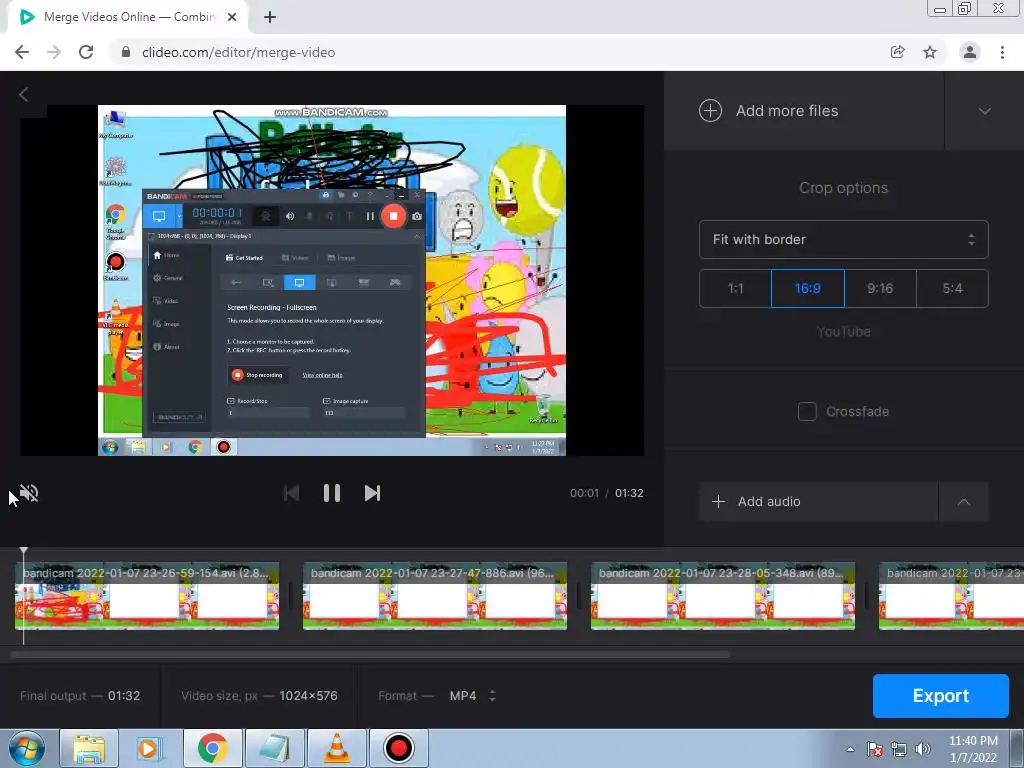The image size is (1024, 768).
Task: Open the notepad taskbar icon
Action: click(x=274, y=748)
